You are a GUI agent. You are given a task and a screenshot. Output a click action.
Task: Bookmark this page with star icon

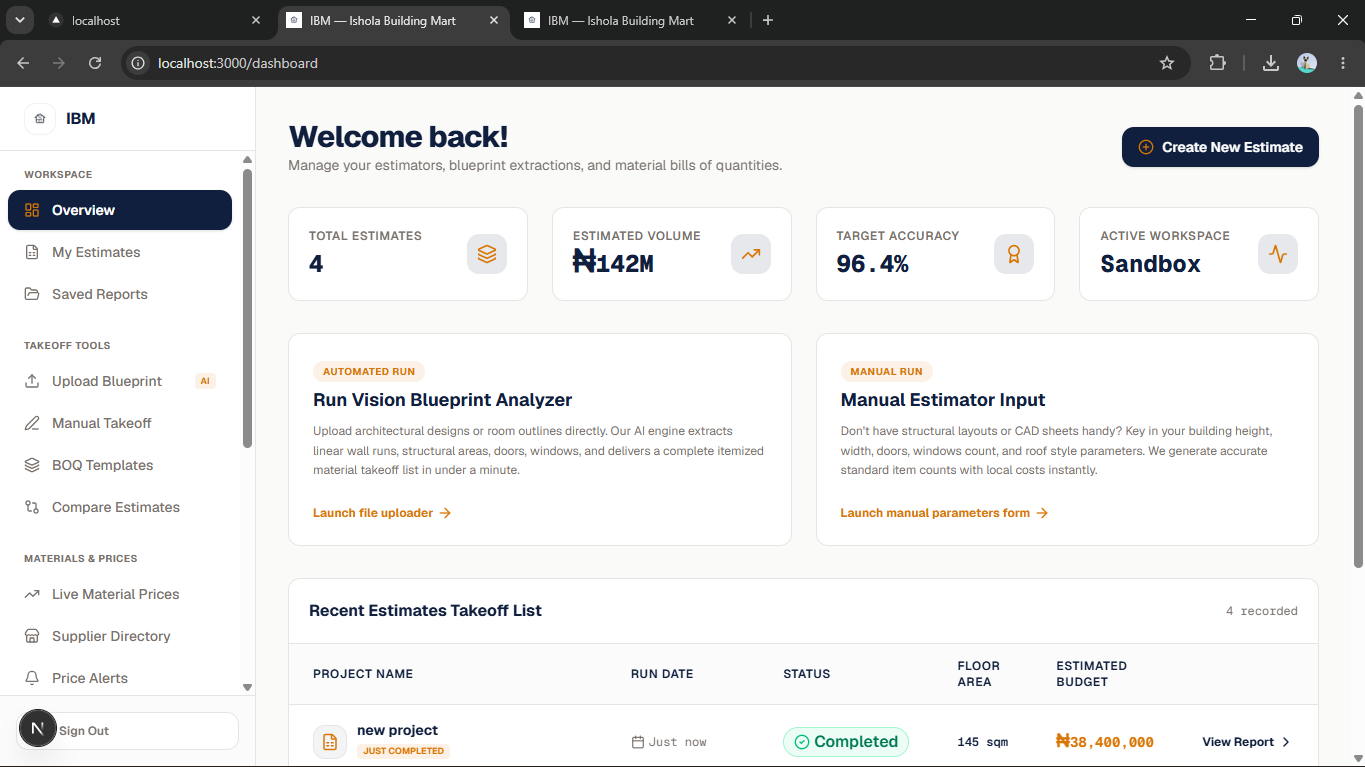pos(1167,63)
